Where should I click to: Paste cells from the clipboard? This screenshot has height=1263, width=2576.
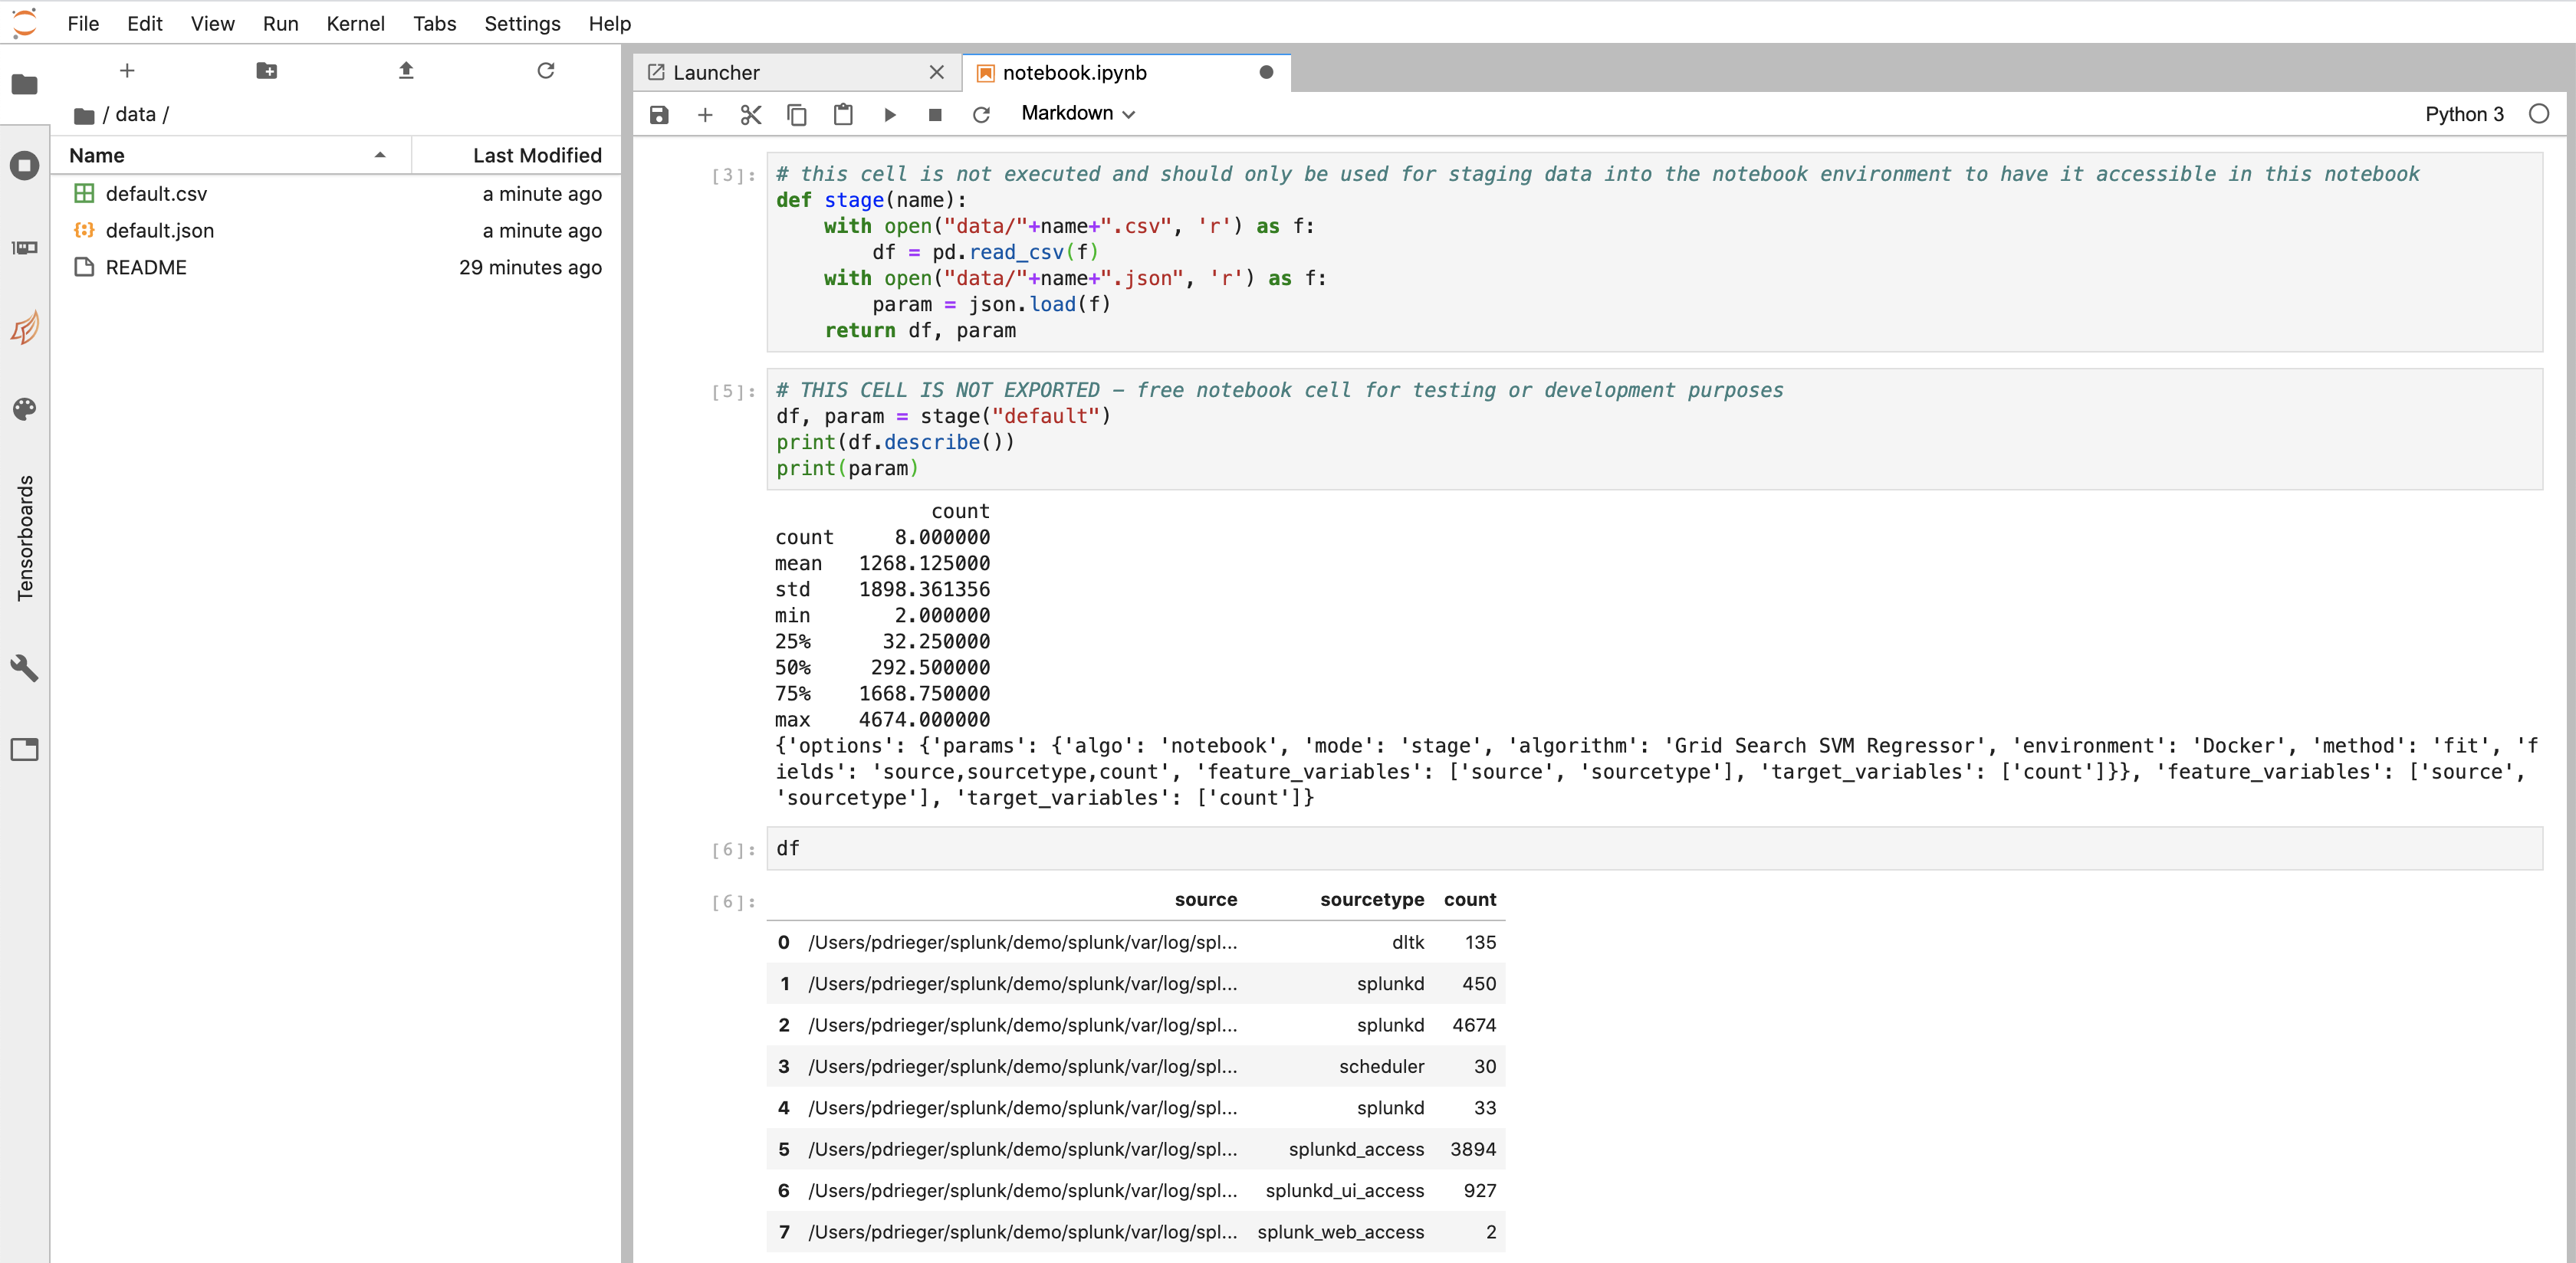843,115
